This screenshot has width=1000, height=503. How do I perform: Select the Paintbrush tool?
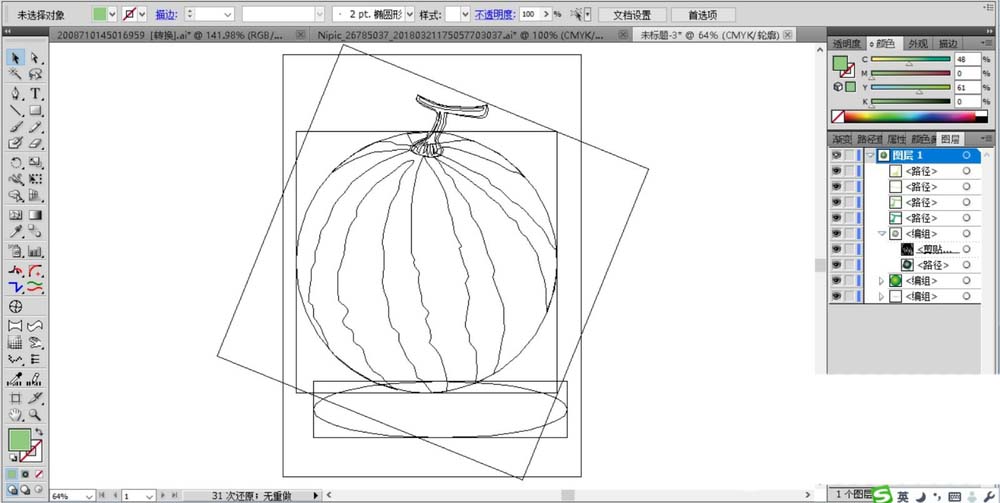pos(16,127)
